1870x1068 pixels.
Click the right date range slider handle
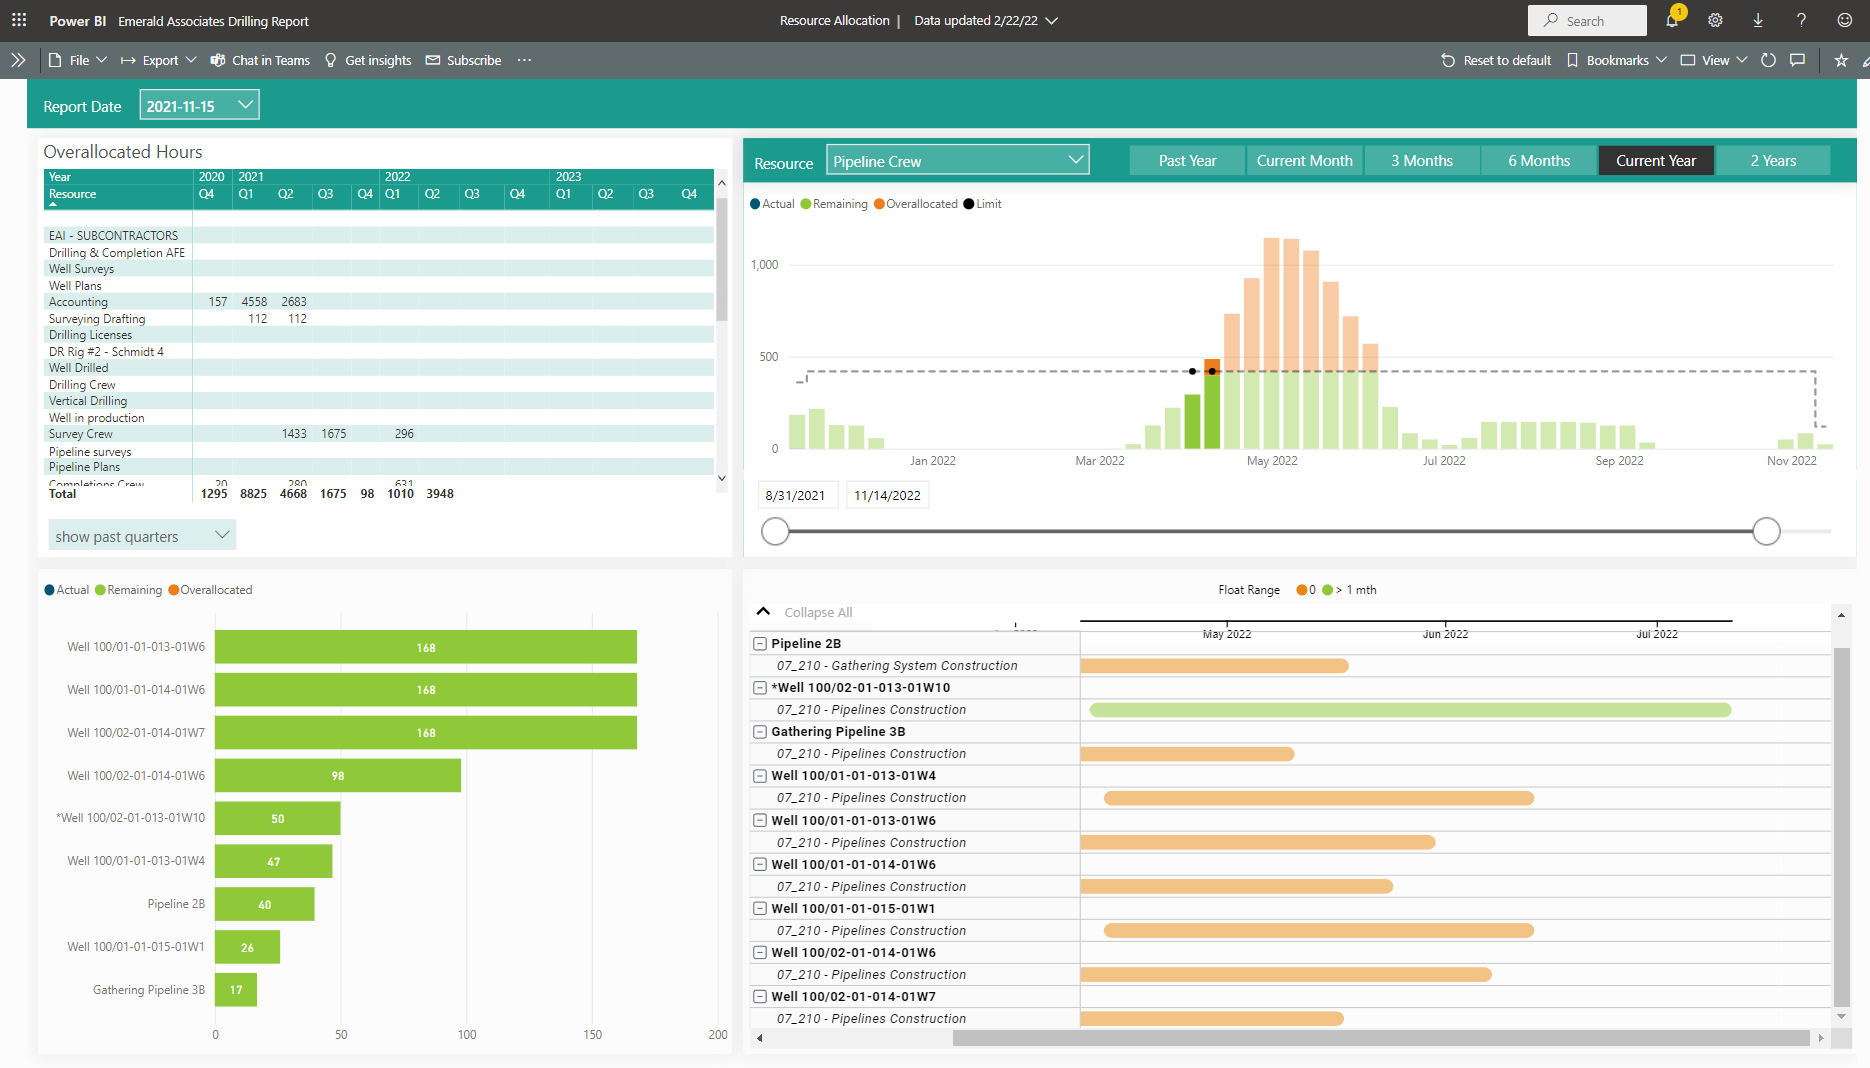1766,531
